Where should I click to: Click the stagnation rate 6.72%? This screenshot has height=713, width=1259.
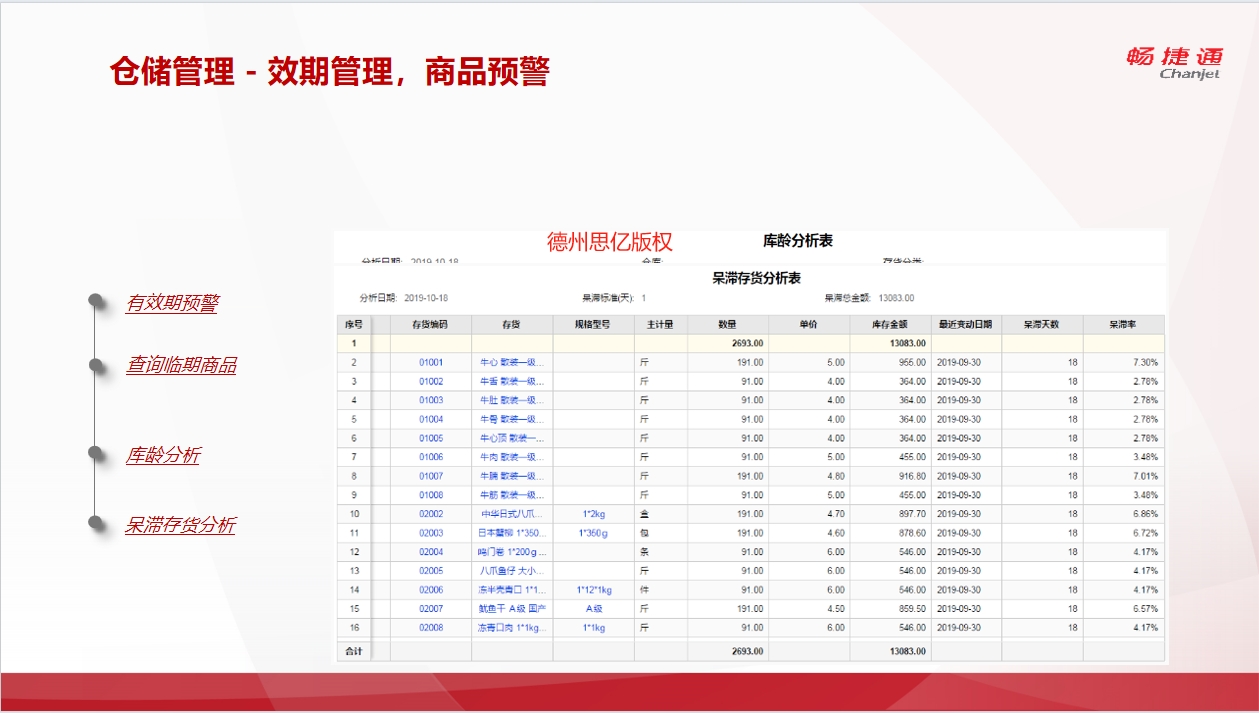coord(1146,533)
